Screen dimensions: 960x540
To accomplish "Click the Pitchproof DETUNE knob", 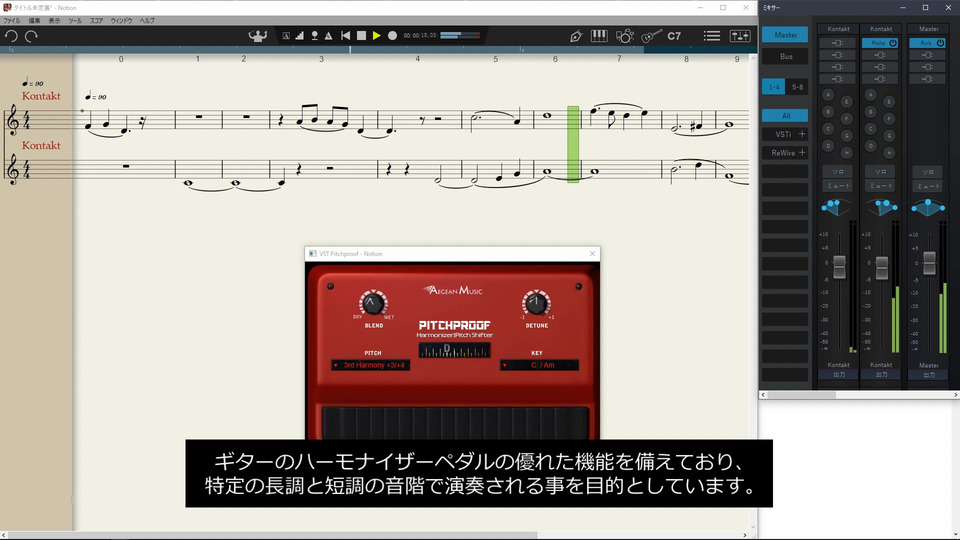I will (536, 302).
